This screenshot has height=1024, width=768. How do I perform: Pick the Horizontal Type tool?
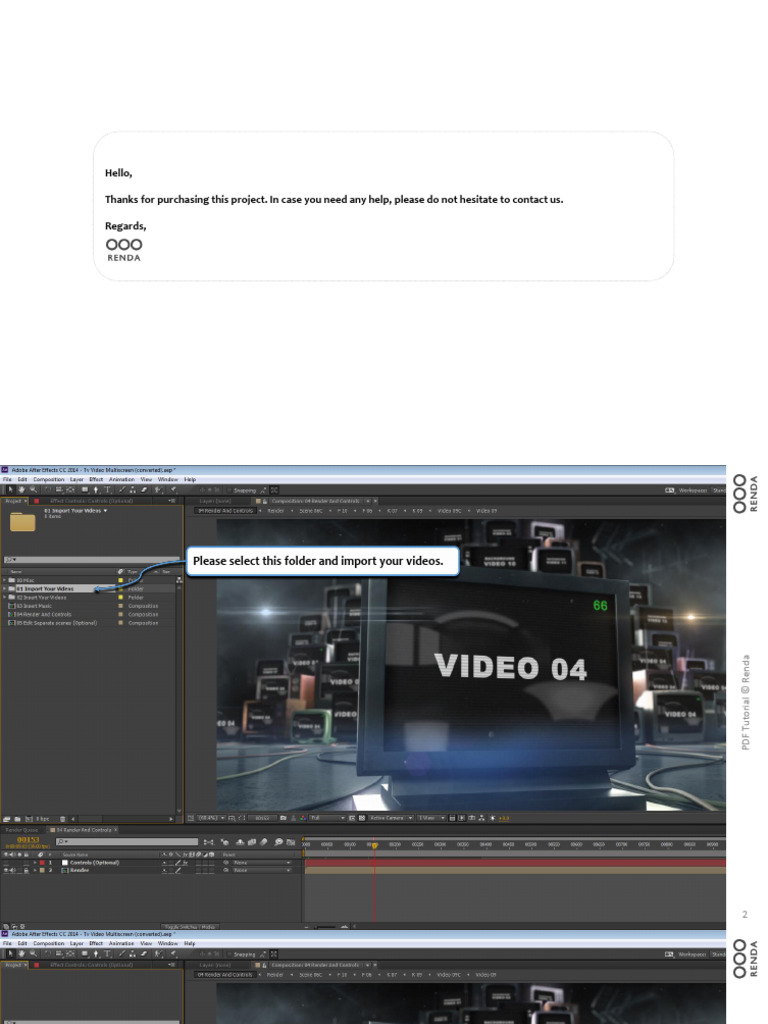107,490
